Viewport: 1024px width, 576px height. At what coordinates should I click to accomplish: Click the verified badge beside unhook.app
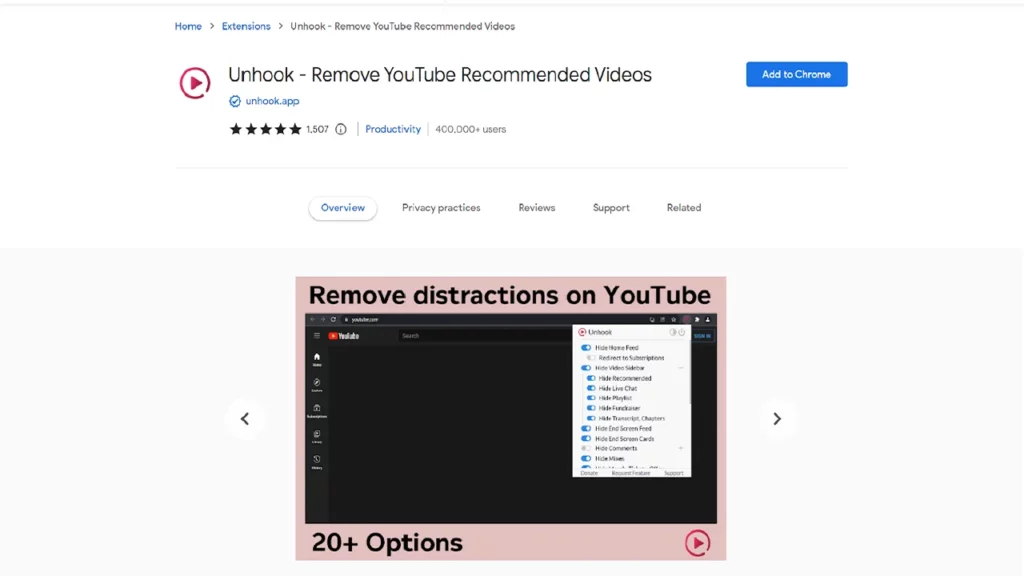235,101
